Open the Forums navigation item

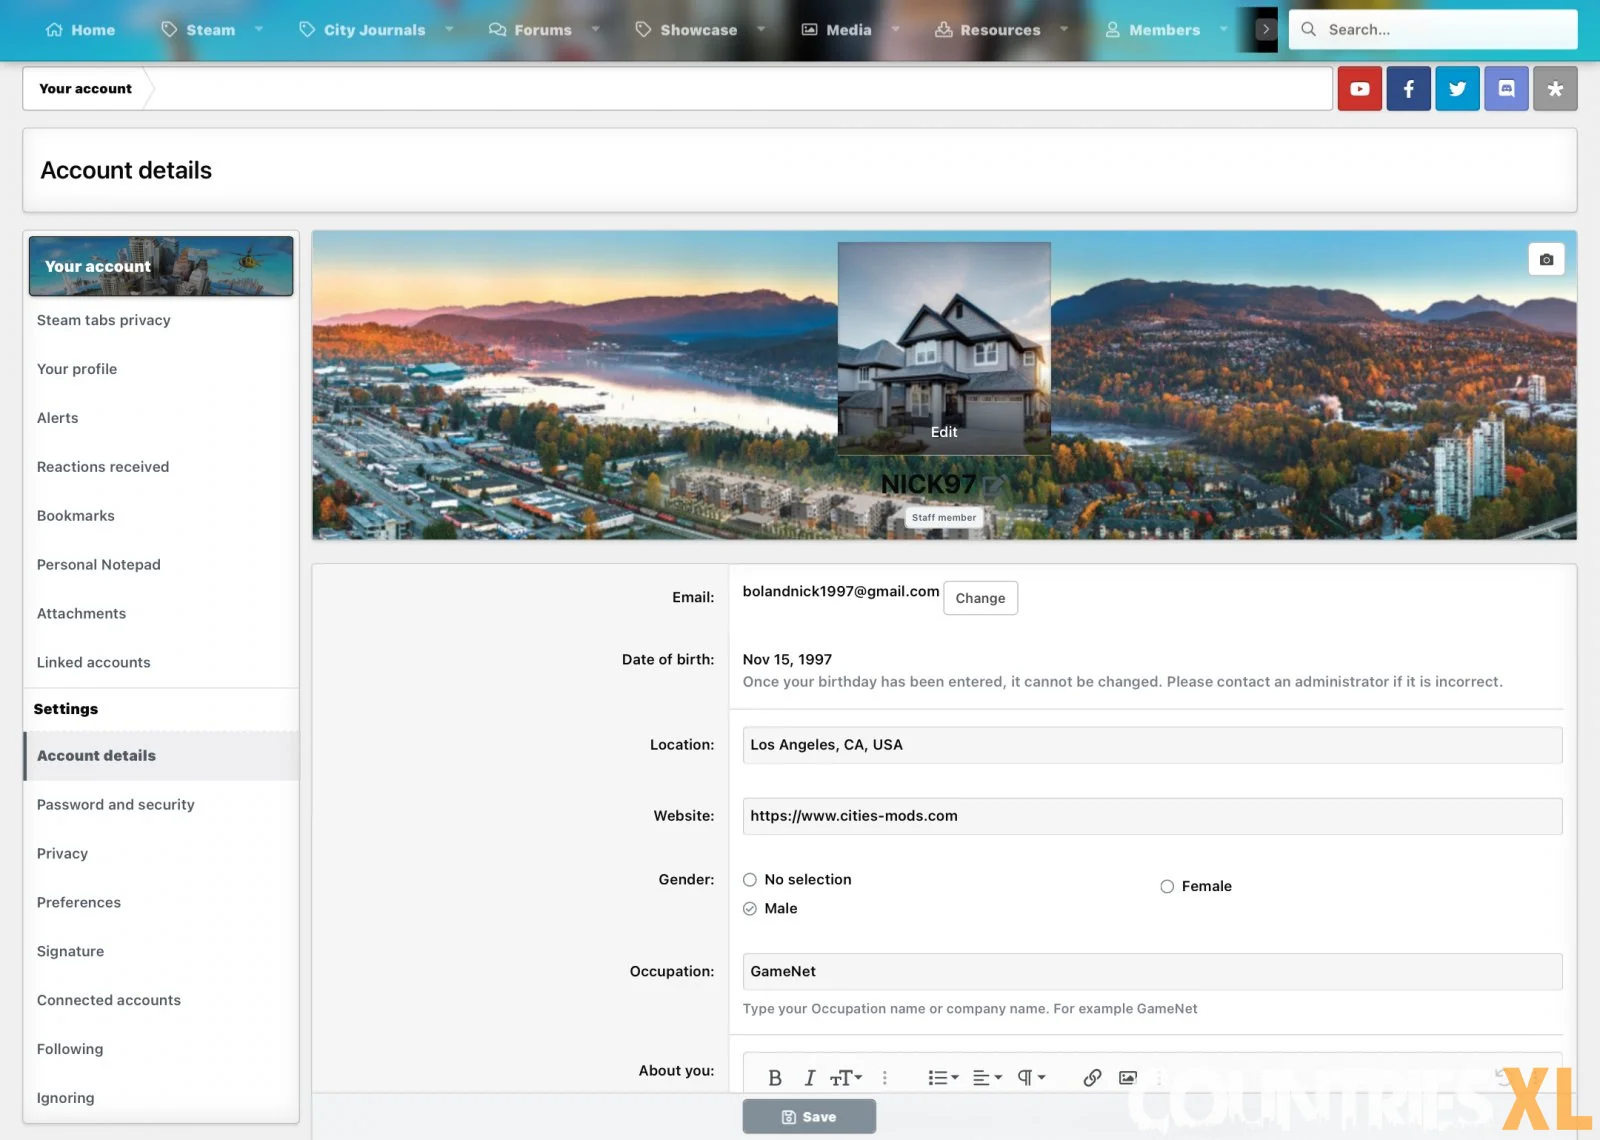click(530, 30)
